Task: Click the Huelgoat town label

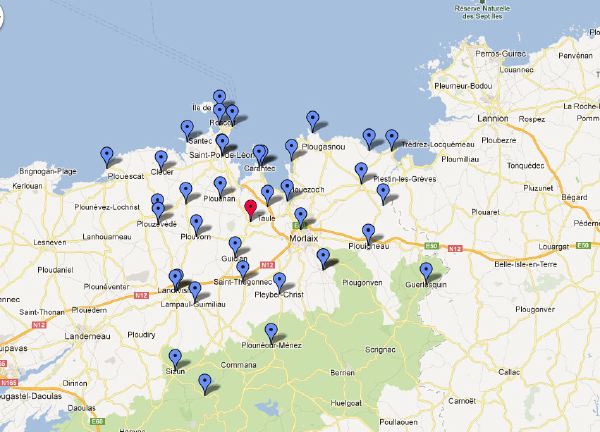Action: tap(346, 403)
